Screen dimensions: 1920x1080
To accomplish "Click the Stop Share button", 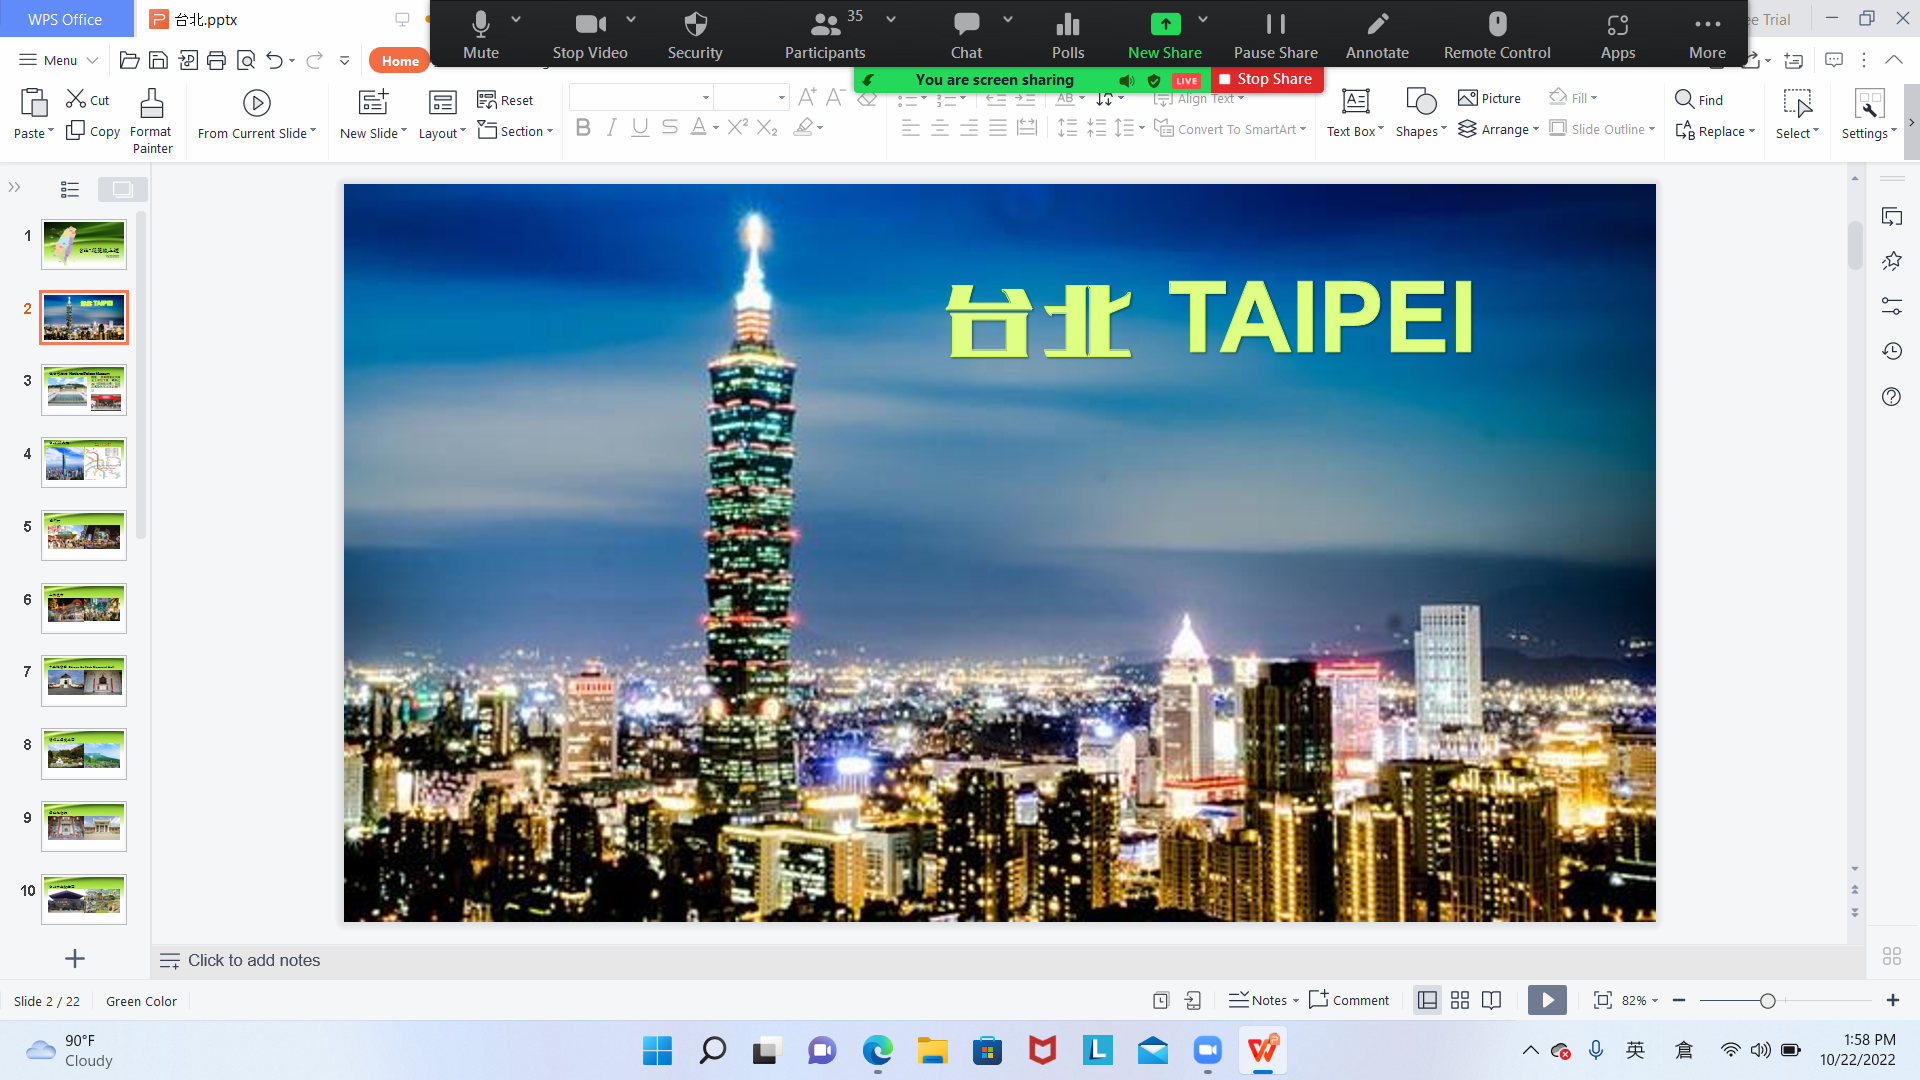I will pyautogui.click(x=1268, y=79).
